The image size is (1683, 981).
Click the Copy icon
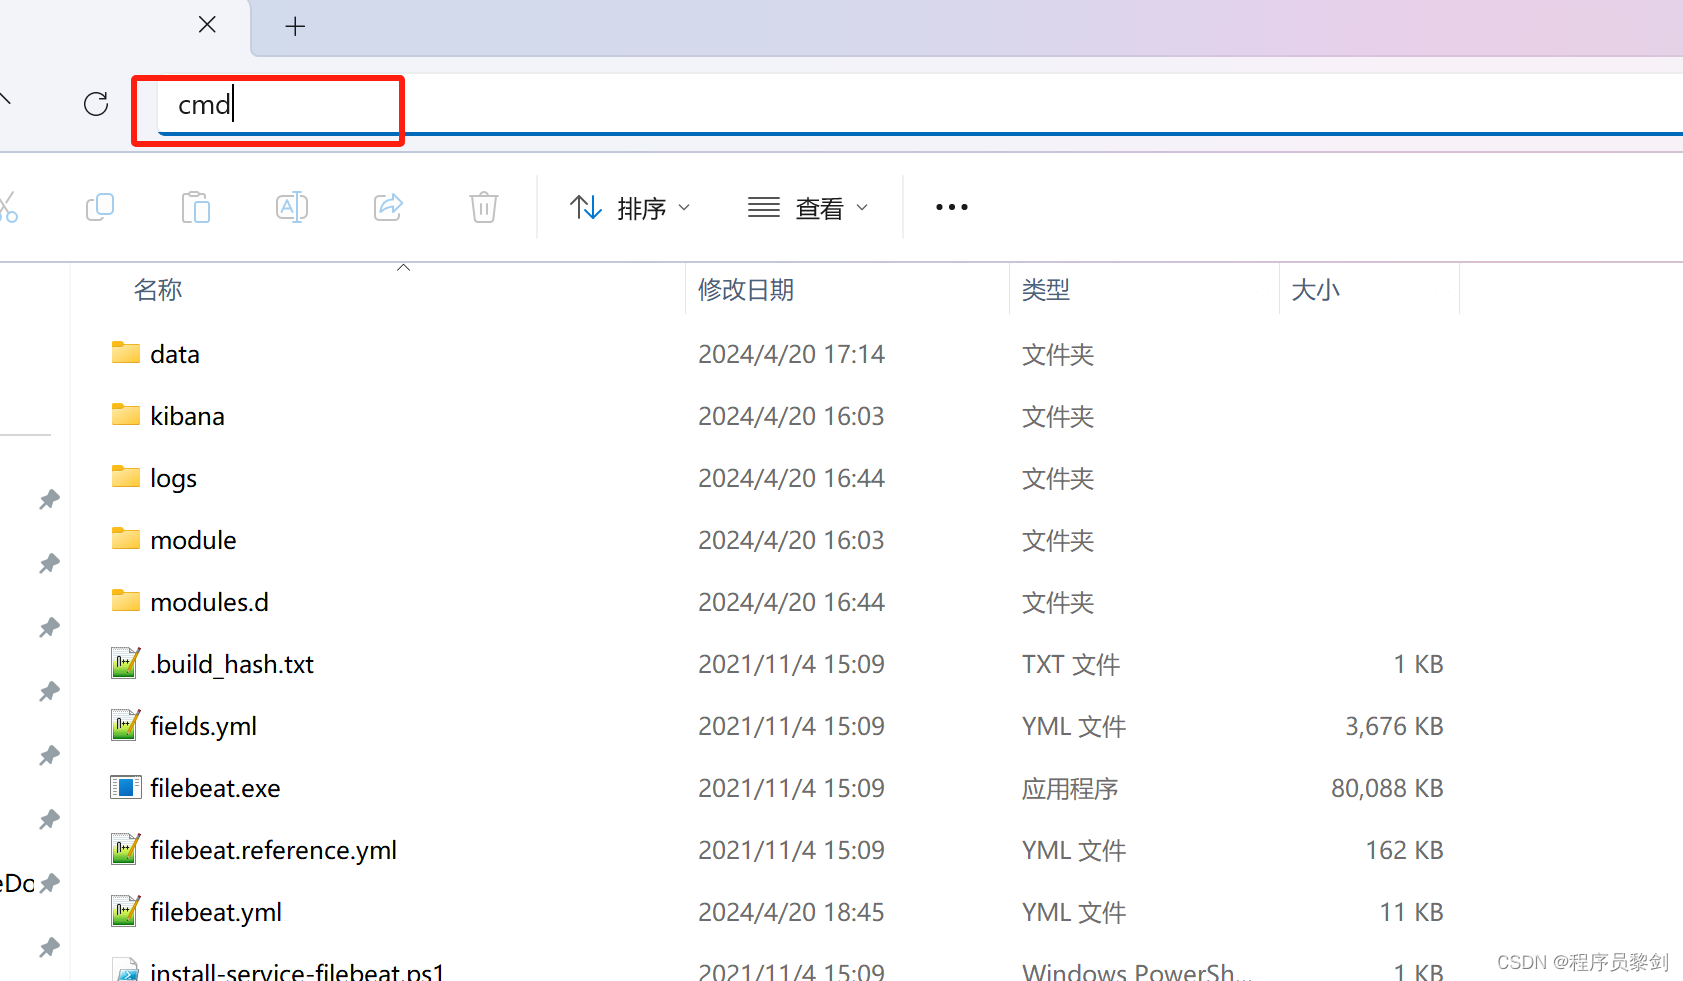tap(100, 207)
